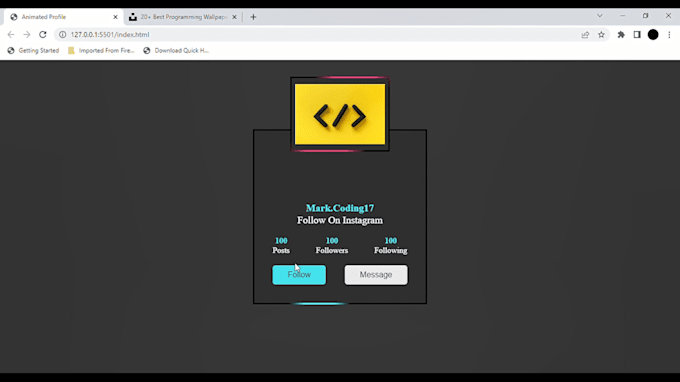680x382 pixels.
Task: Open a new tab with the plus button
Action: (253, 17)
